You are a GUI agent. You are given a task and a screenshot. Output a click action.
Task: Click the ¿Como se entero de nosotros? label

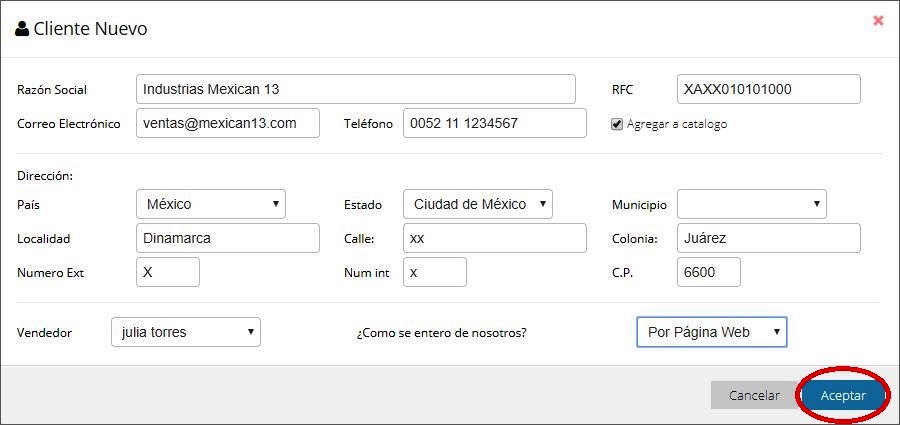[441, 333]
